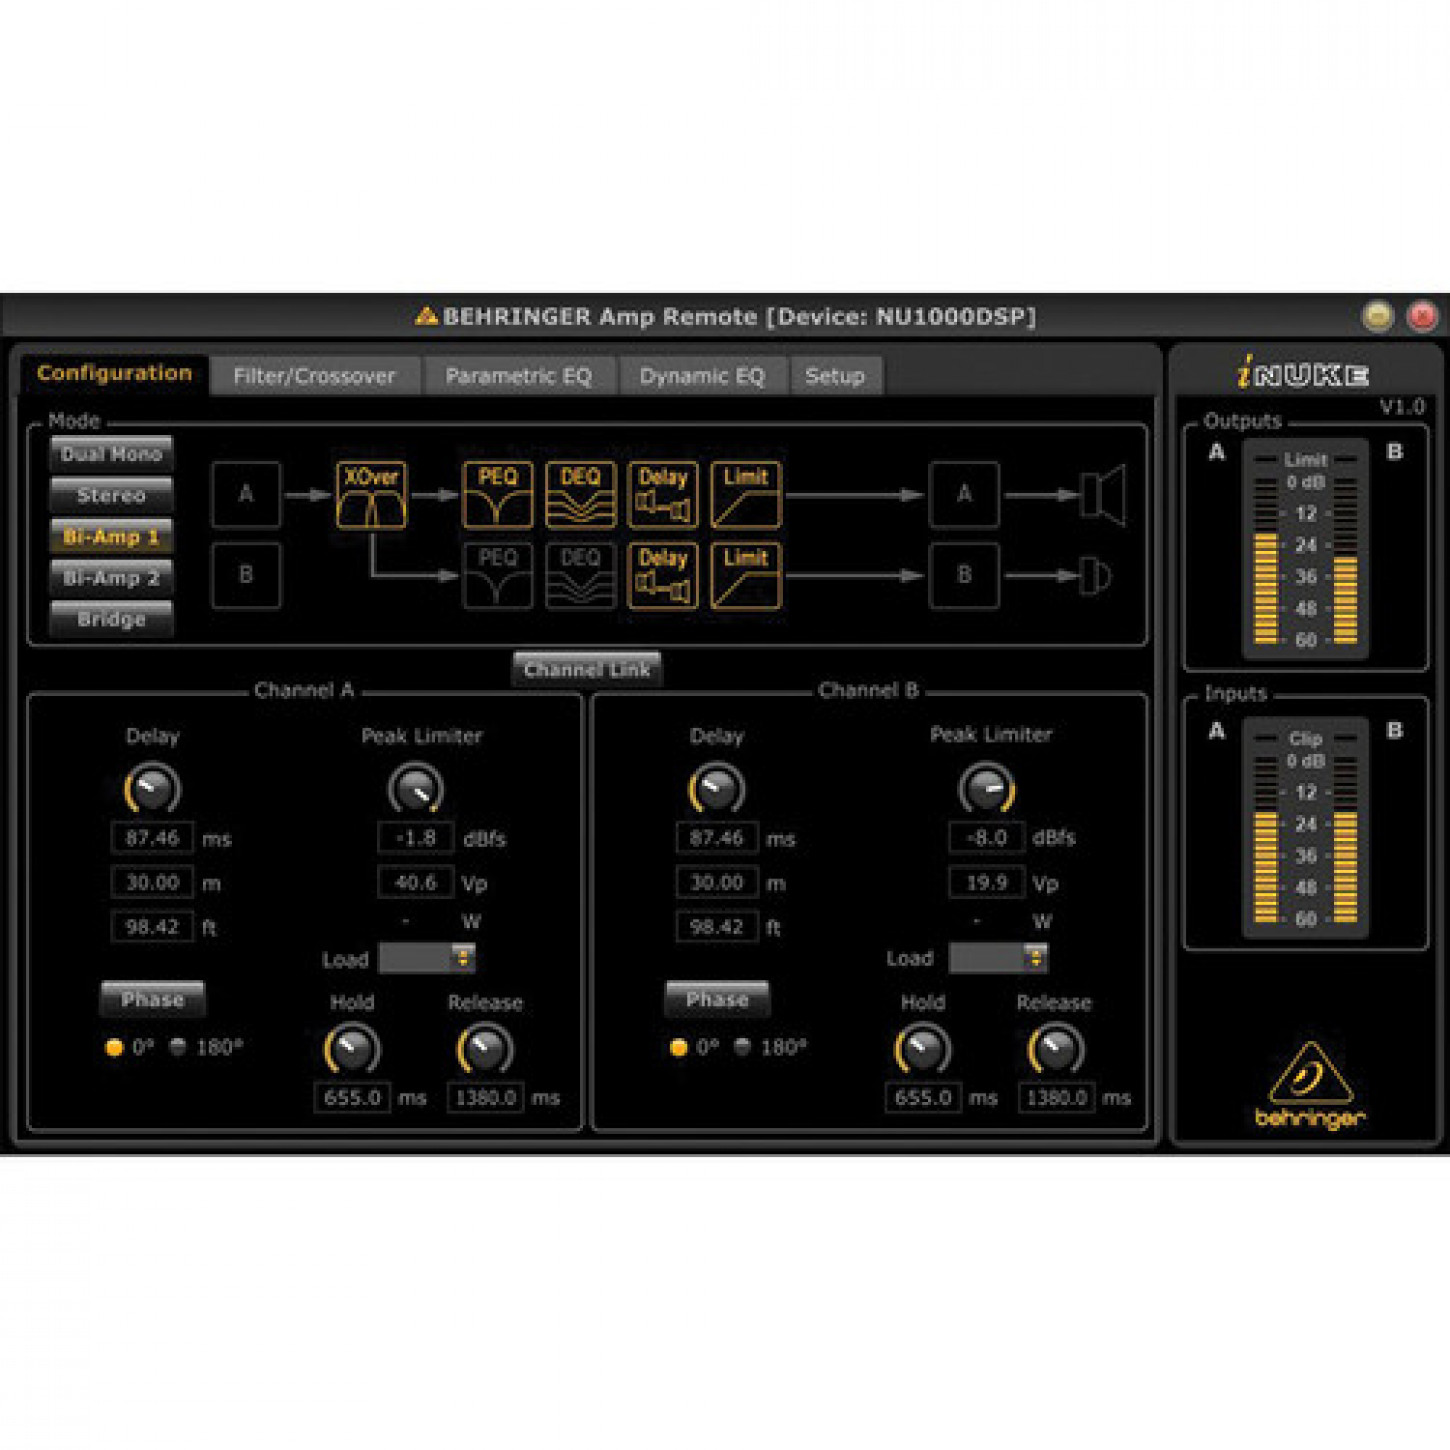The width and height of the screenshot is (1450, 1450).
Task: Click the Channel A Delay knob
Action: point(152,789)
